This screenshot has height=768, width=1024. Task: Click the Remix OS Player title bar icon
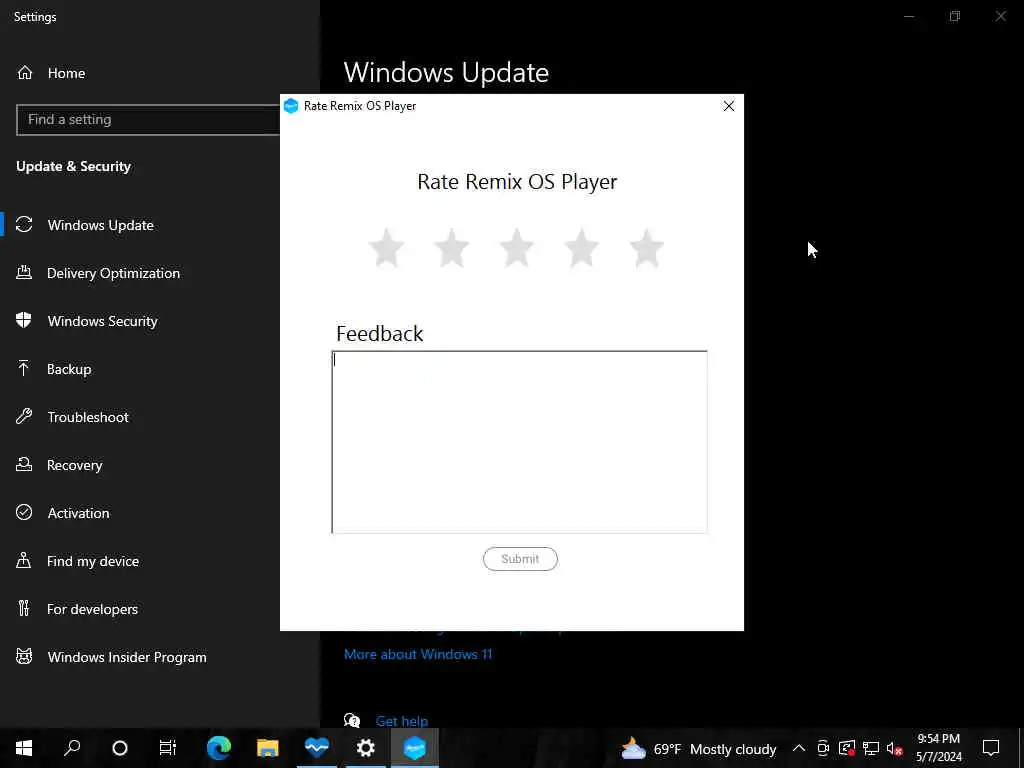pyautogui.click(x=291, y=106)
